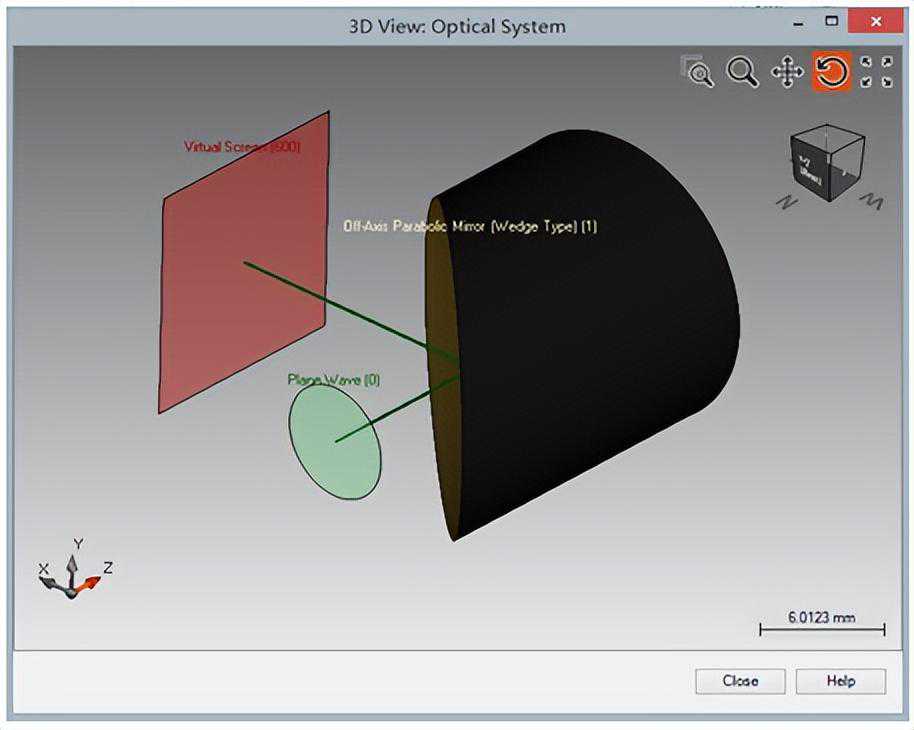Image resolution: width=914 pixels, height=730 pixels.
Task: Enable the pan view tool
Action: (787, 71)
